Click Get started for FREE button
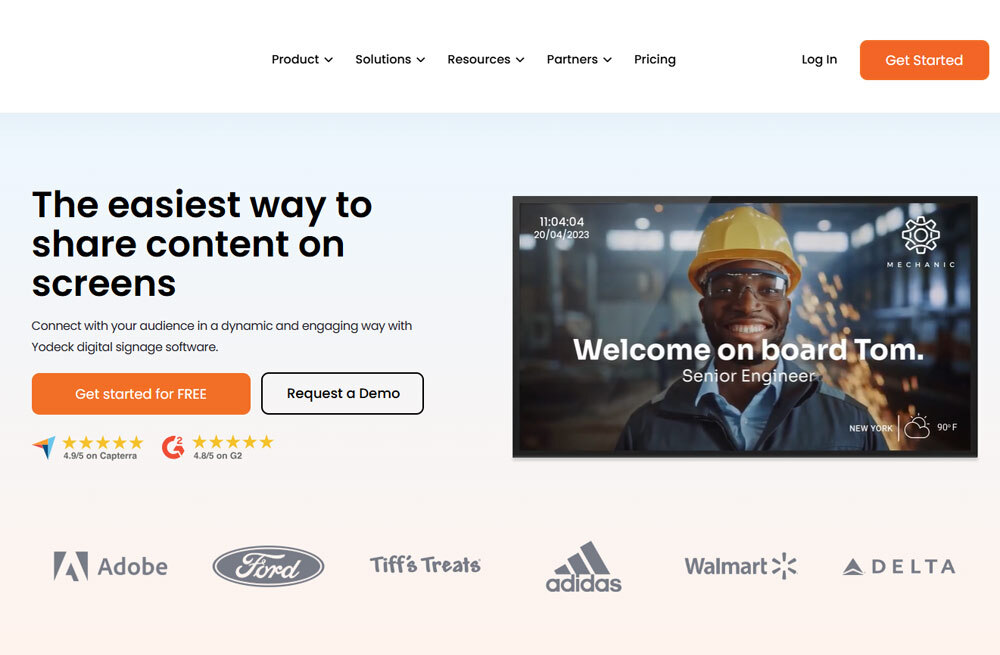Viewport: 1000px width, 655px height. (141, 394)
